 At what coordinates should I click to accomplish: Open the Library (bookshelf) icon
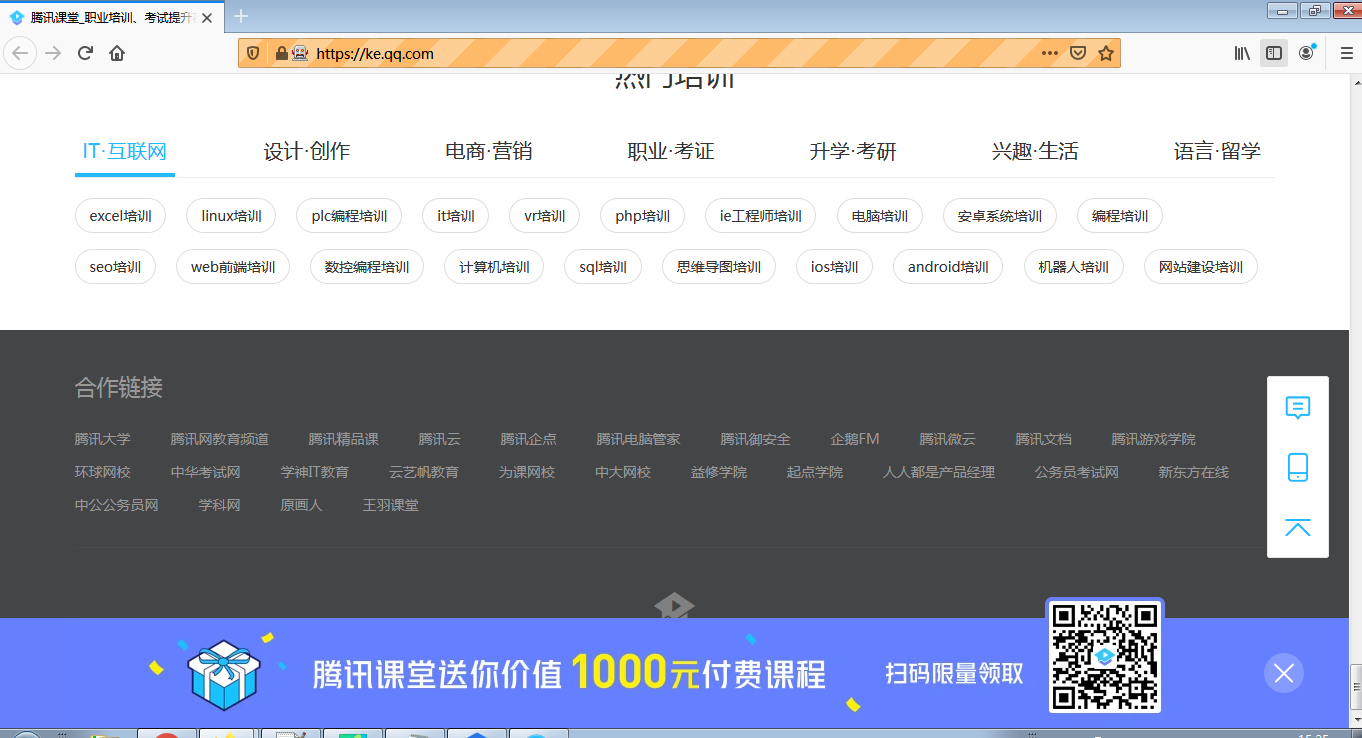(1241, 53)
